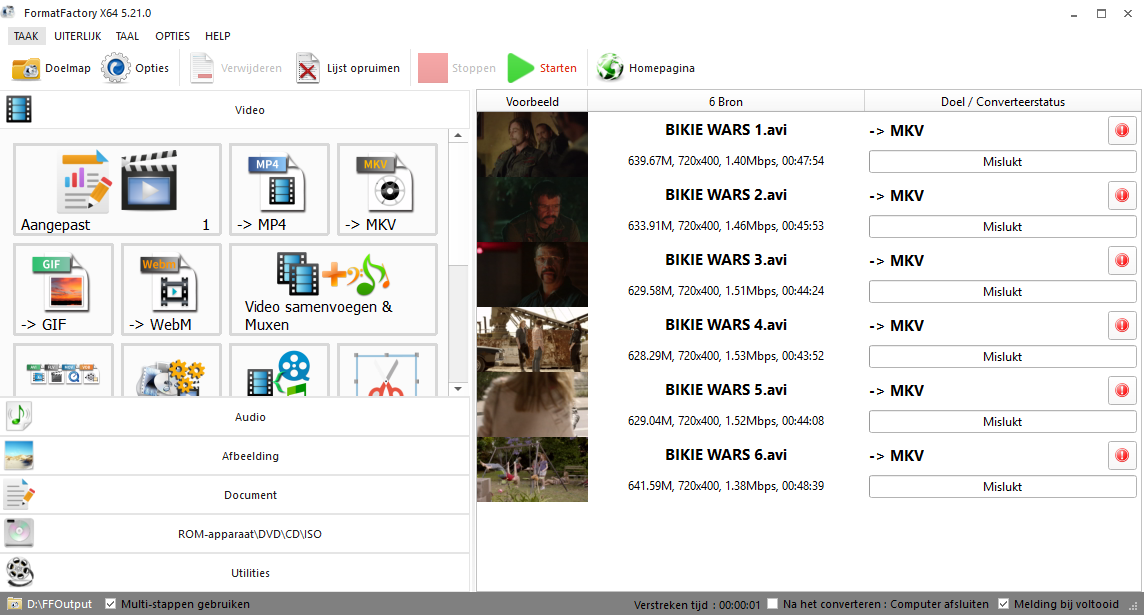Expand the Document category section
The width and height of the screenshot is (1144, 615).
(235, 495)
